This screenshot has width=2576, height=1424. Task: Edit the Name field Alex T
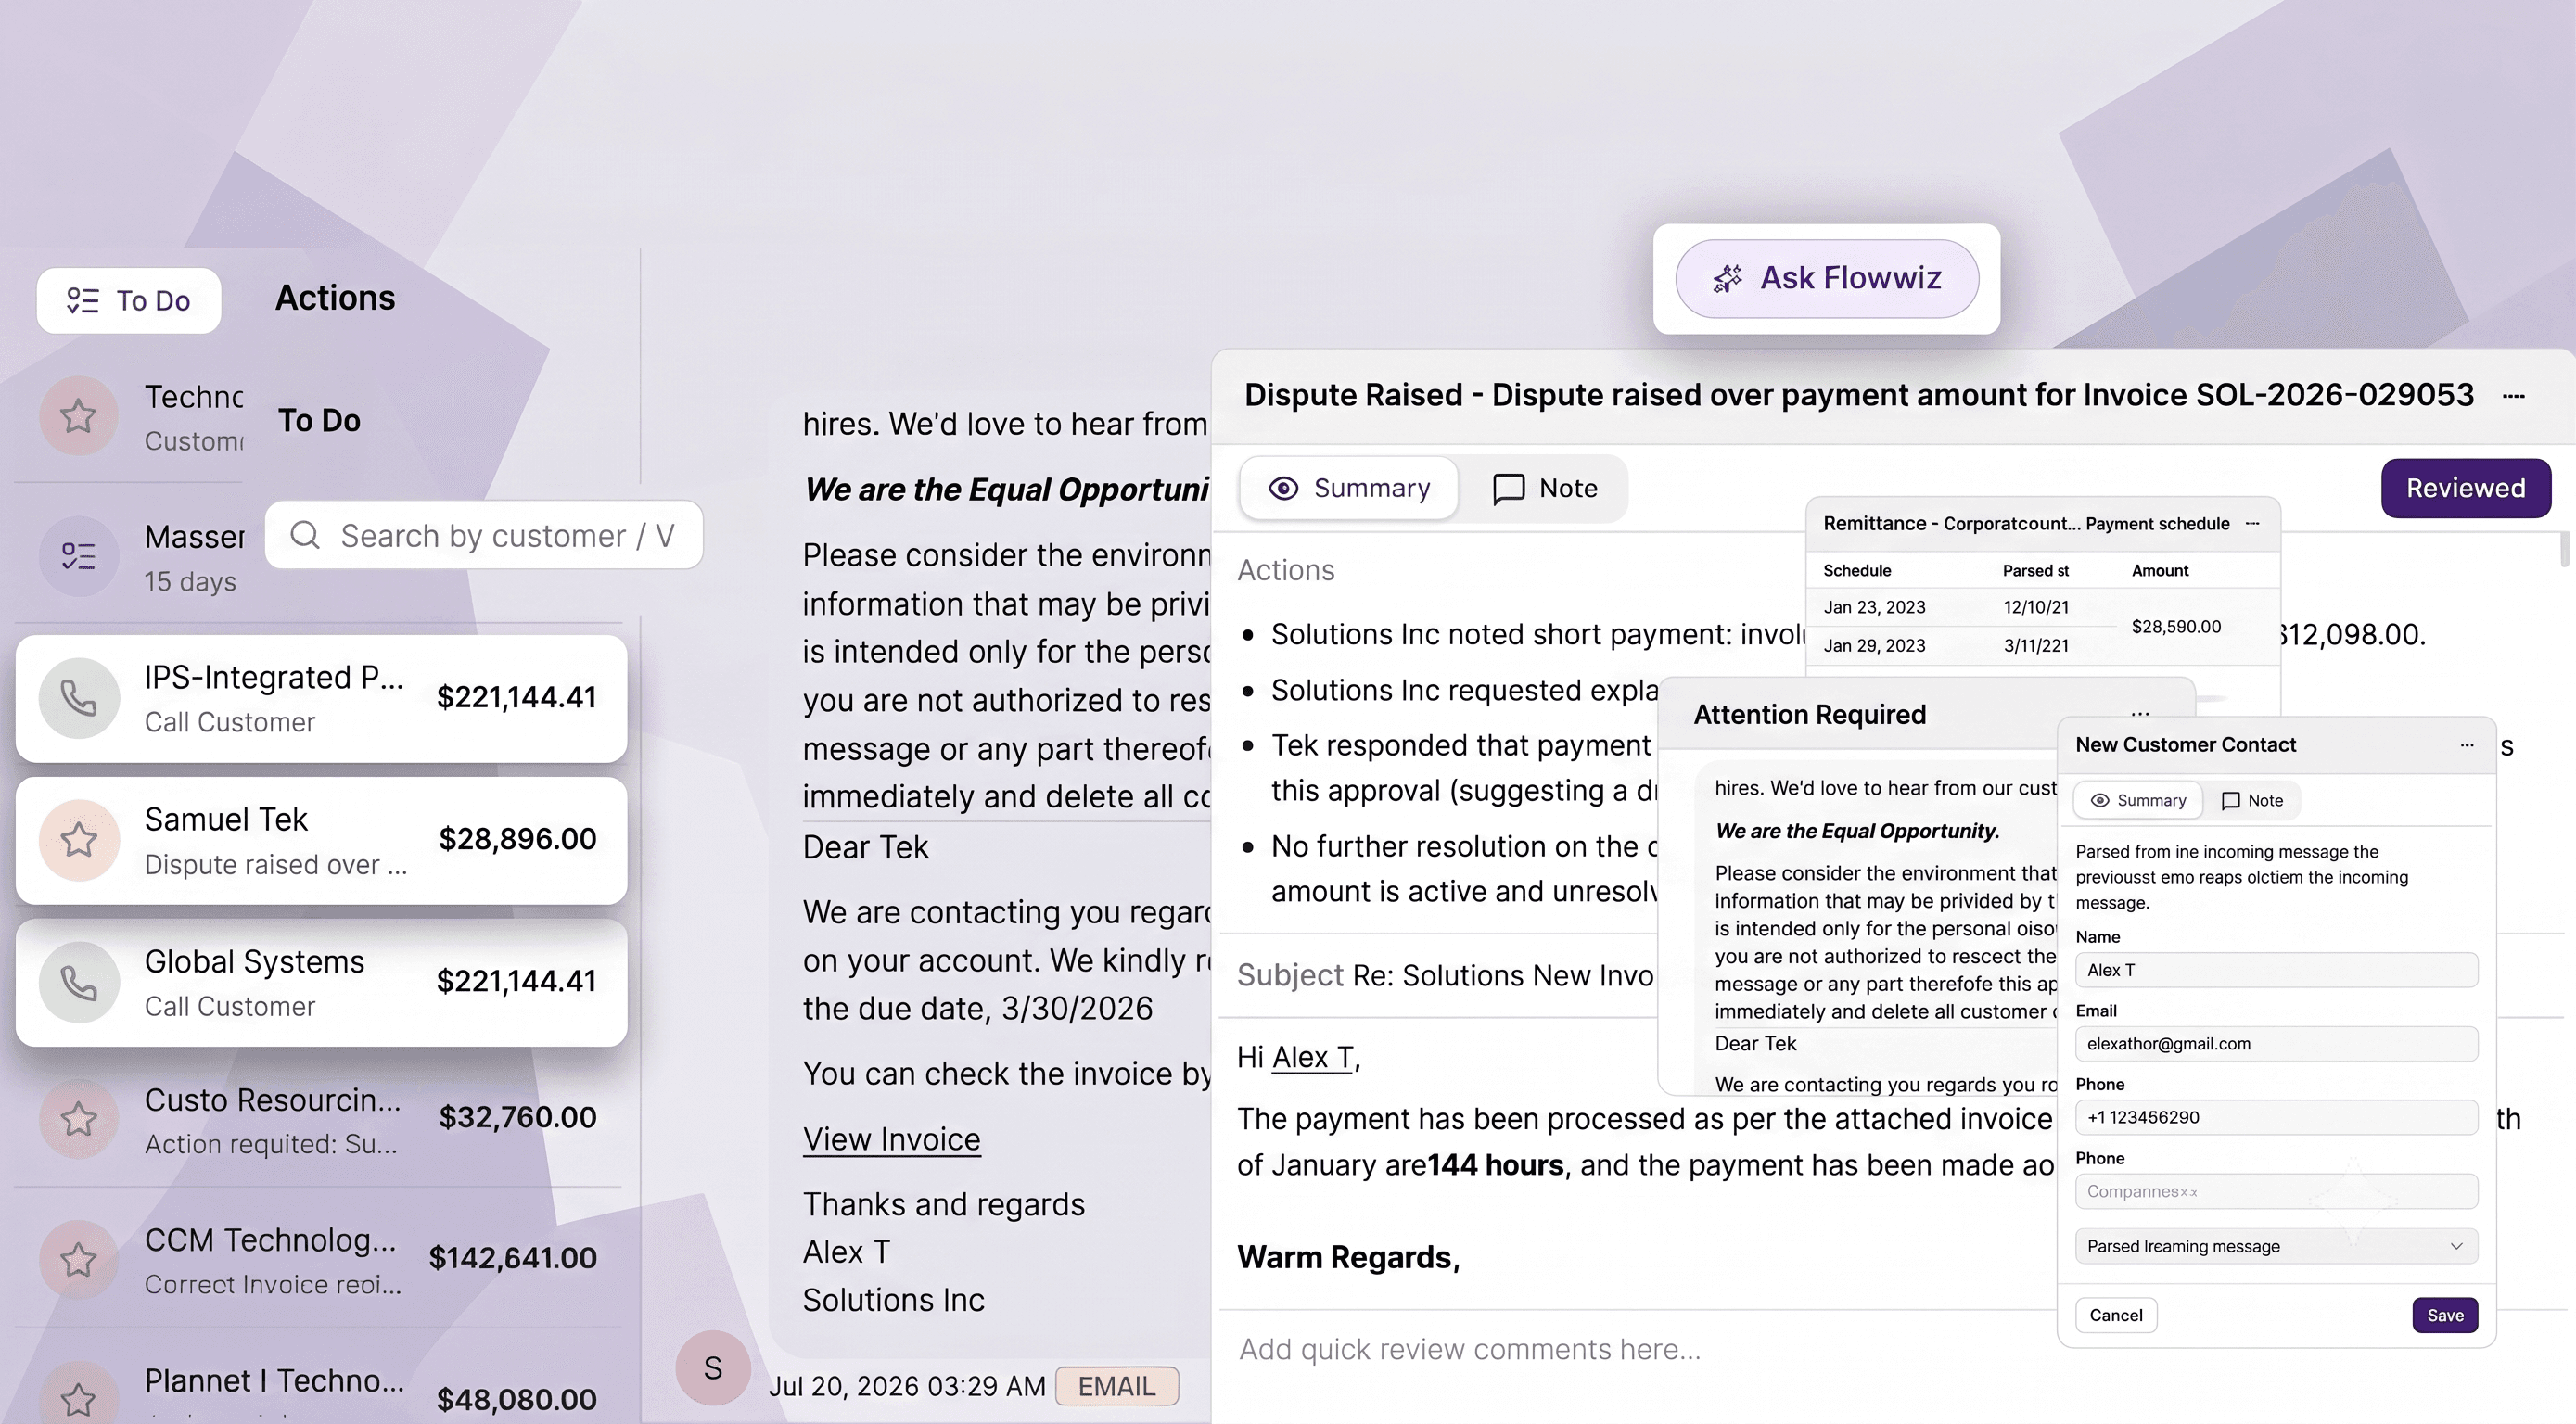tap(2276, 970)
